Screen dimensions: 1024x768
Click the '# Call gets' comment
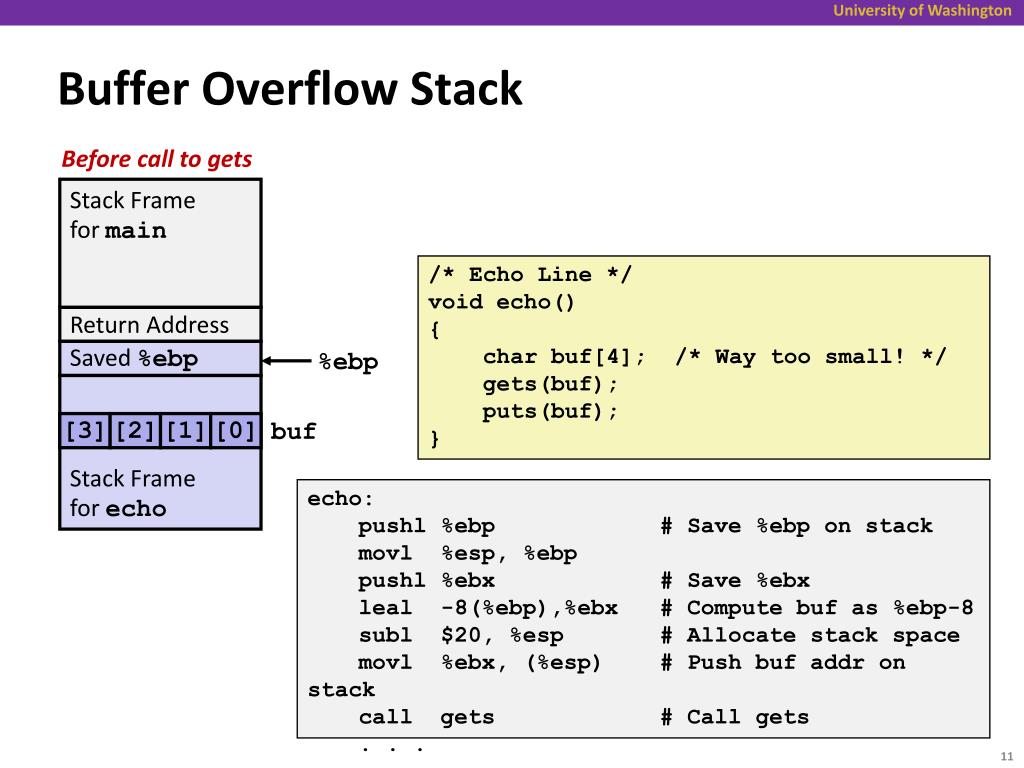(x=735, y=717)
